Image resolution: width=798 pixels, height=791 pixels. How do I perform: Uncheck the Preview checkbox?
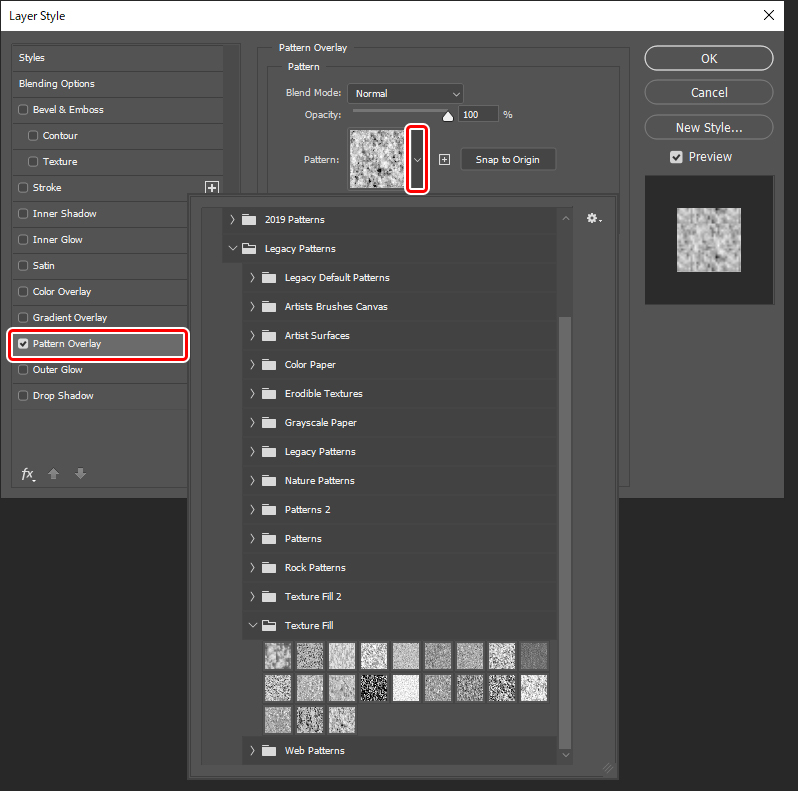(677, 157)
